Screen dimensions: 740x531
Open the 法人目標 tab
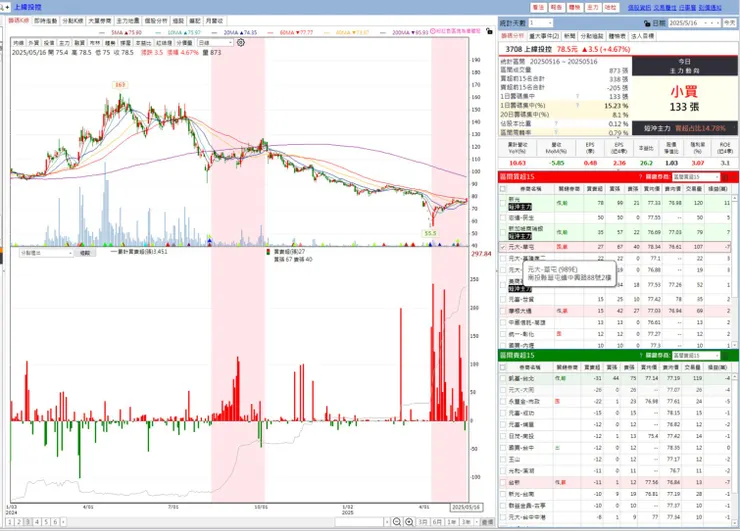pyautogui.click(x=642, y=36)
